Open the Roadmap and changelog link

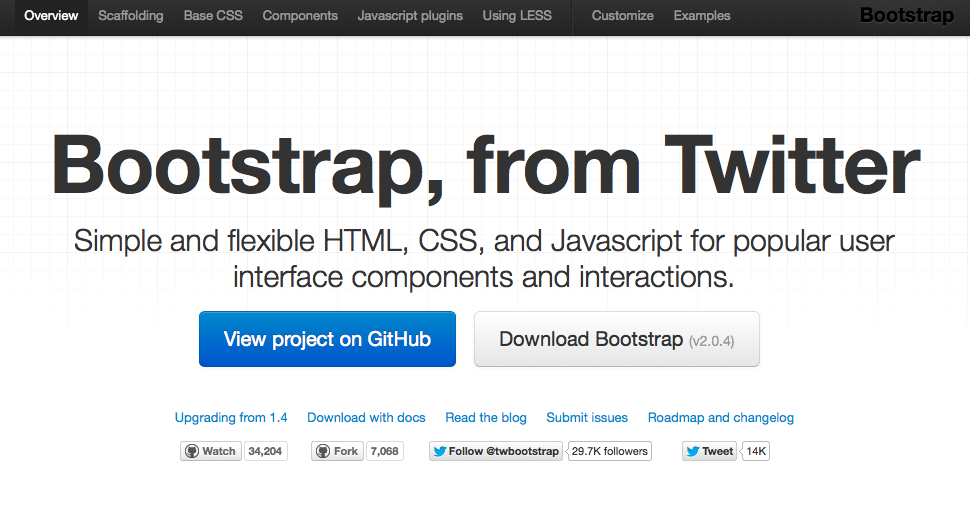(720, 418)
